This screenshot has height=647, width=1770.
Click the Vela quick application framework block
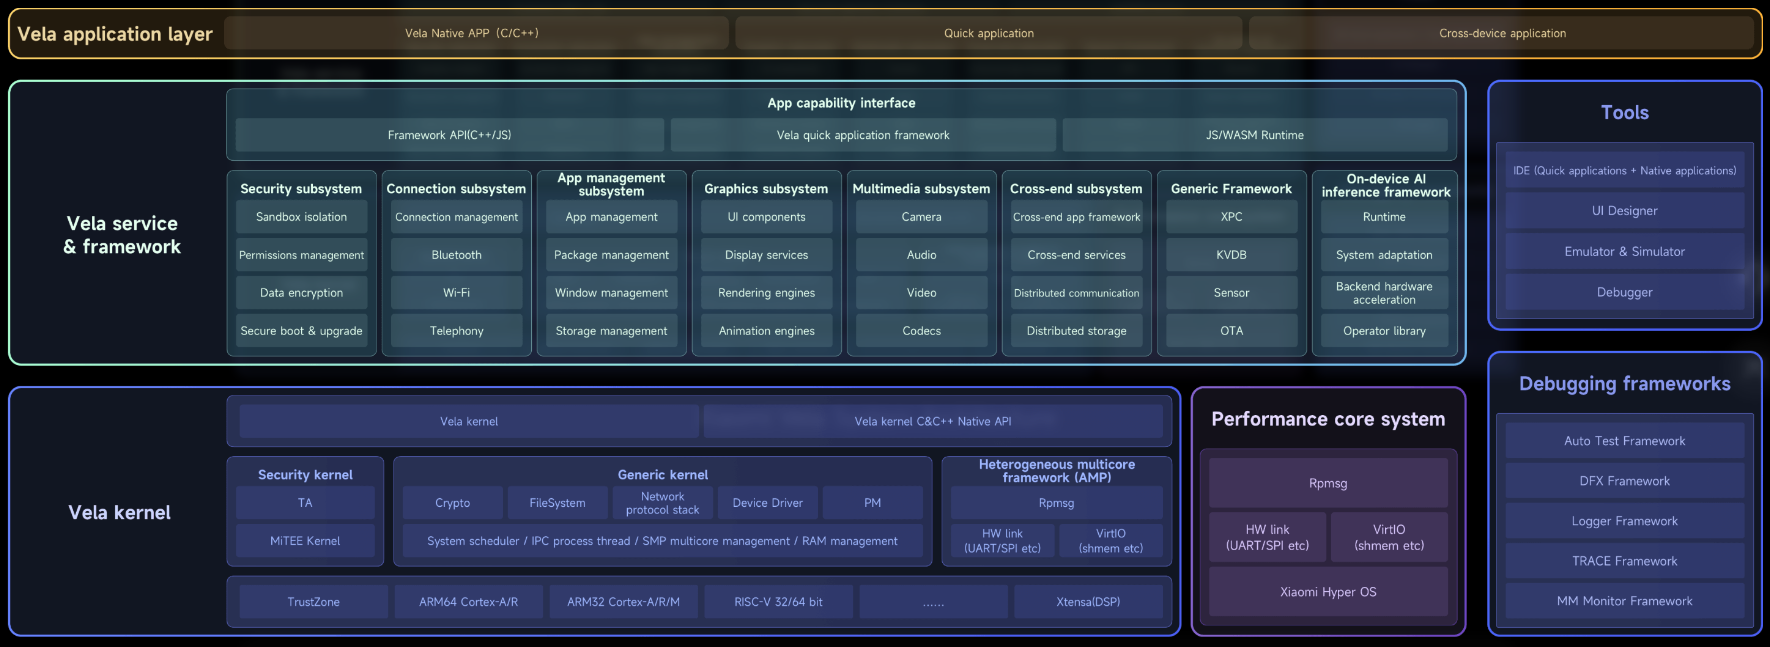[863, 135]
